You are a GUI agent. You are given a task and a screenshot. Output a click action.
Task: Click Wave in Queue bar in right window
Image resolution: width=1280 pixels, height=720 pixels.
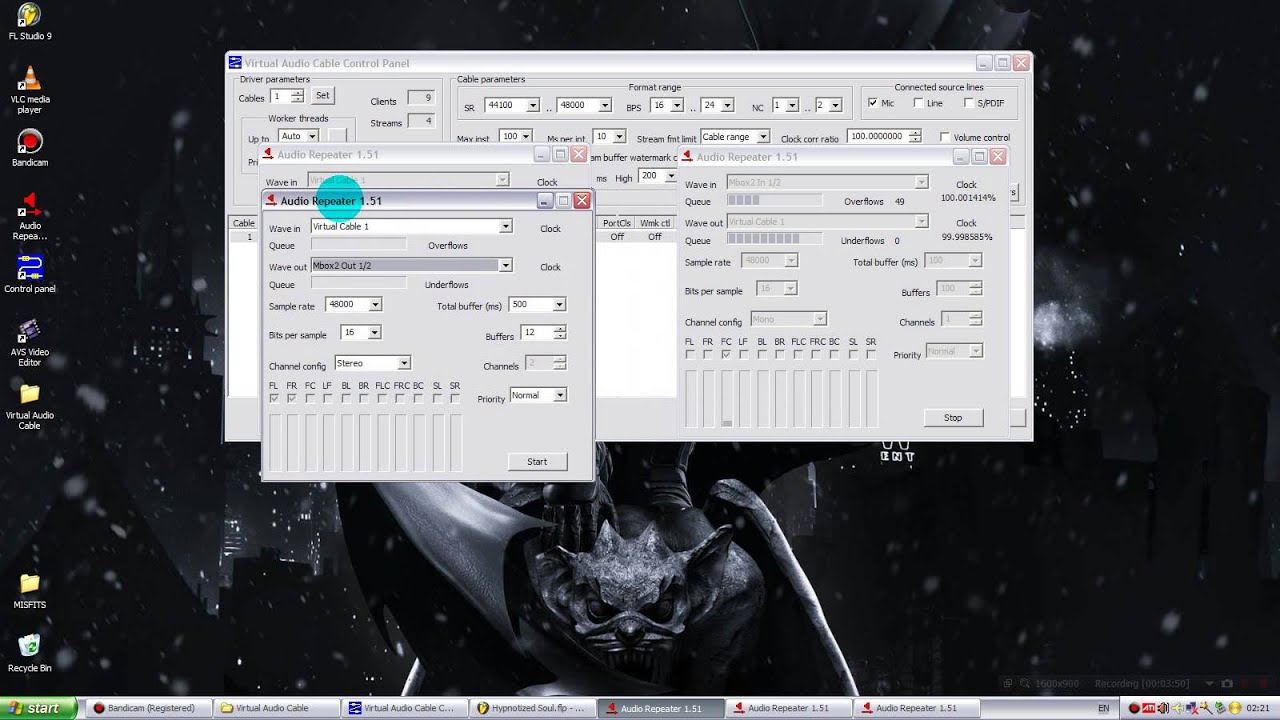[x=774, y=201]
